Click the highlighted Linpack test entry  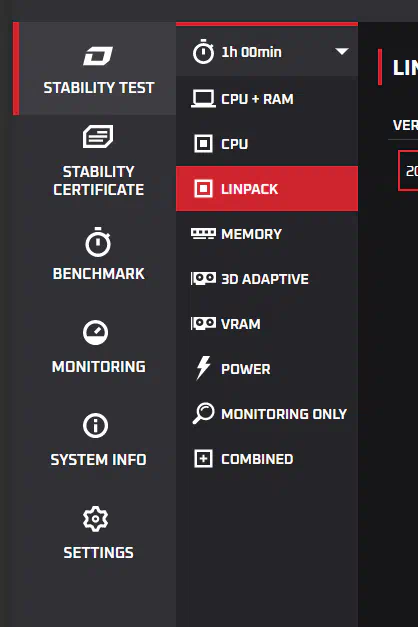267,189
